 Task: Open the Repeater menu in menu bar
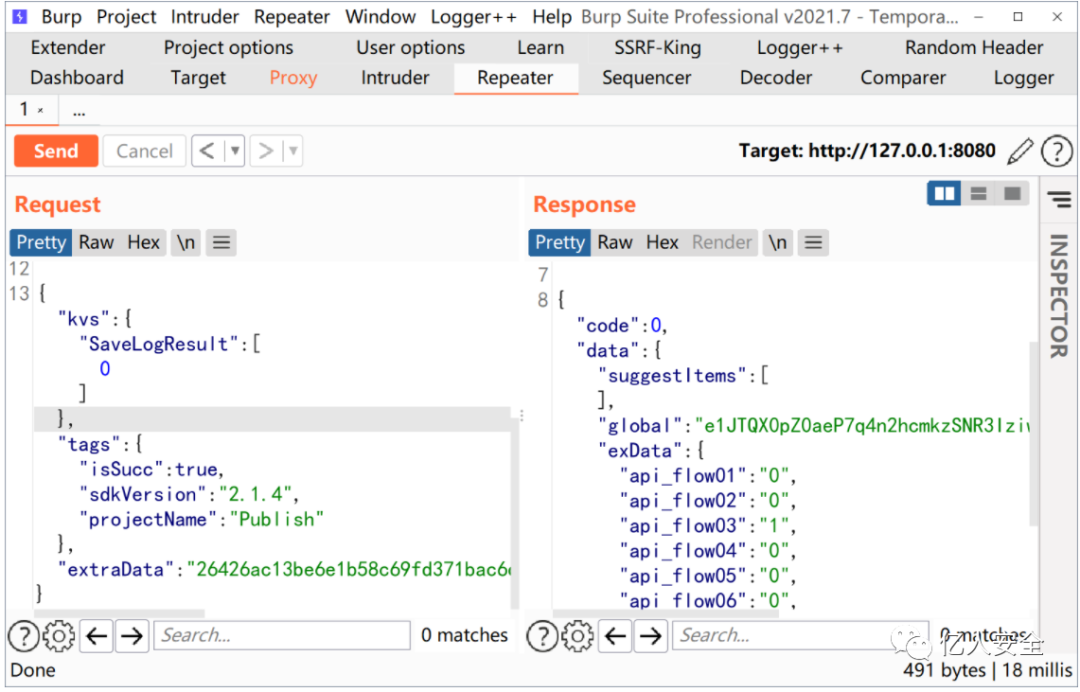point(291,17)
